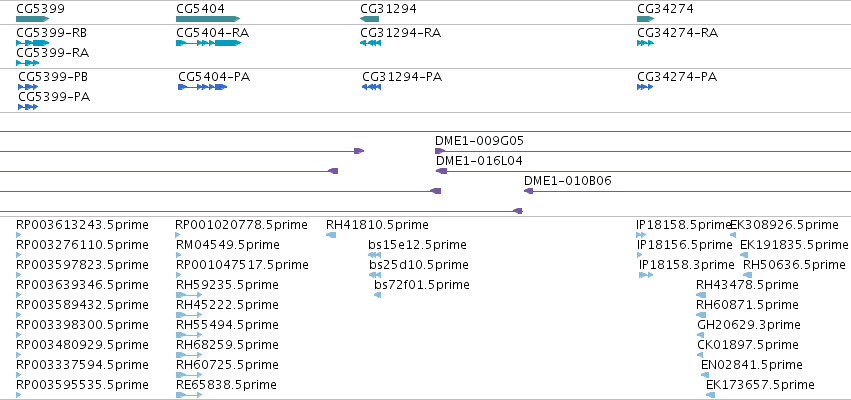Click the CG5399 gene arrow glyph
Screen dimensions: 851x400
33,19
